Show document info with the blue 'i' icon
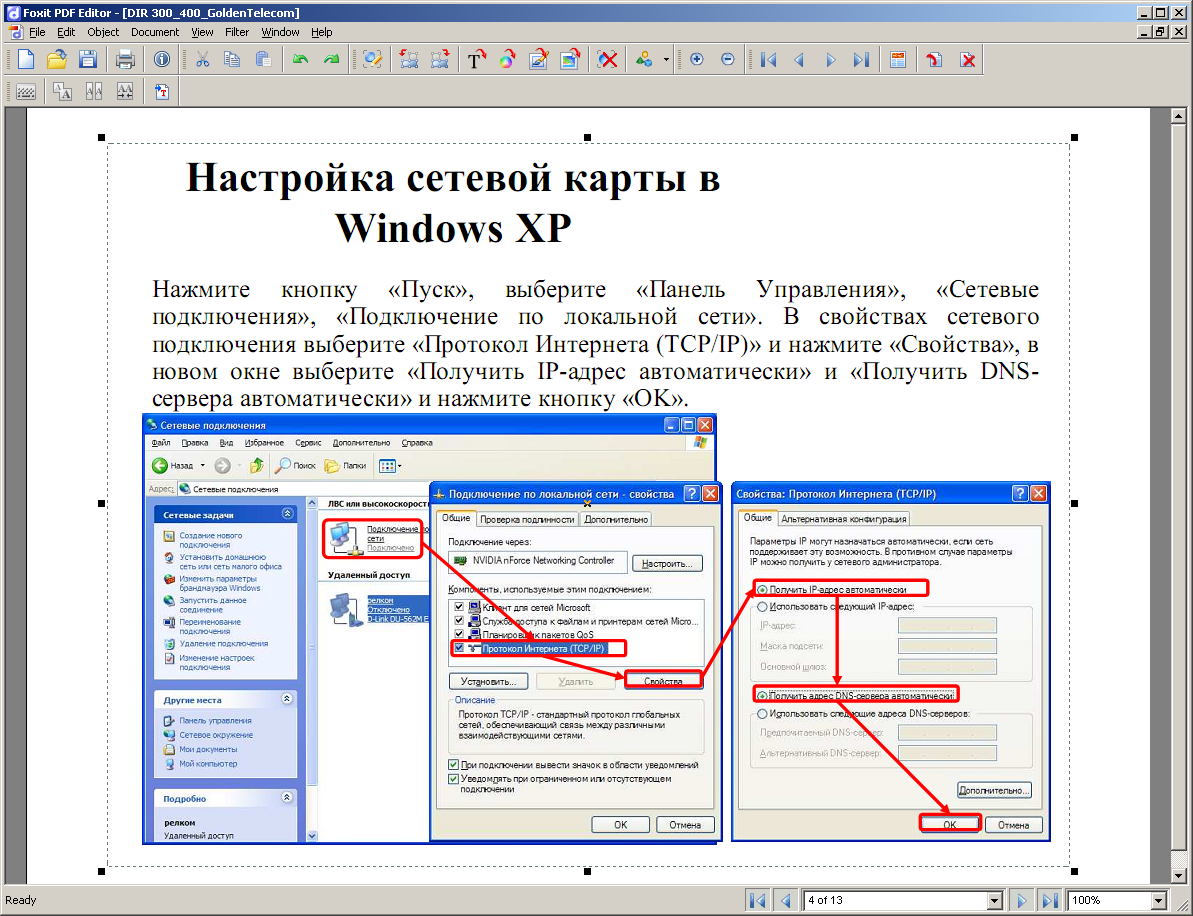Image resolution: width=1193 pixels, height=916 pixels. click(161, 59)
